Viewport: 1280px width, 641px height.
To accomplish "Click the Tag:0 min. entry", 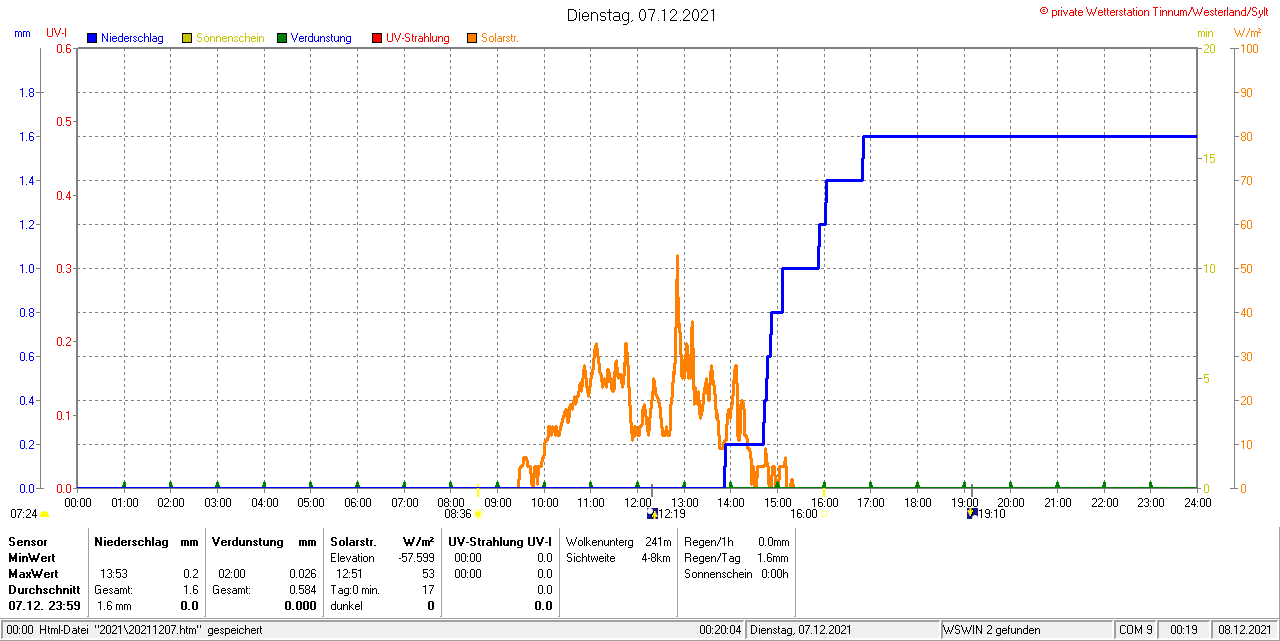I will tap(355, 590).
